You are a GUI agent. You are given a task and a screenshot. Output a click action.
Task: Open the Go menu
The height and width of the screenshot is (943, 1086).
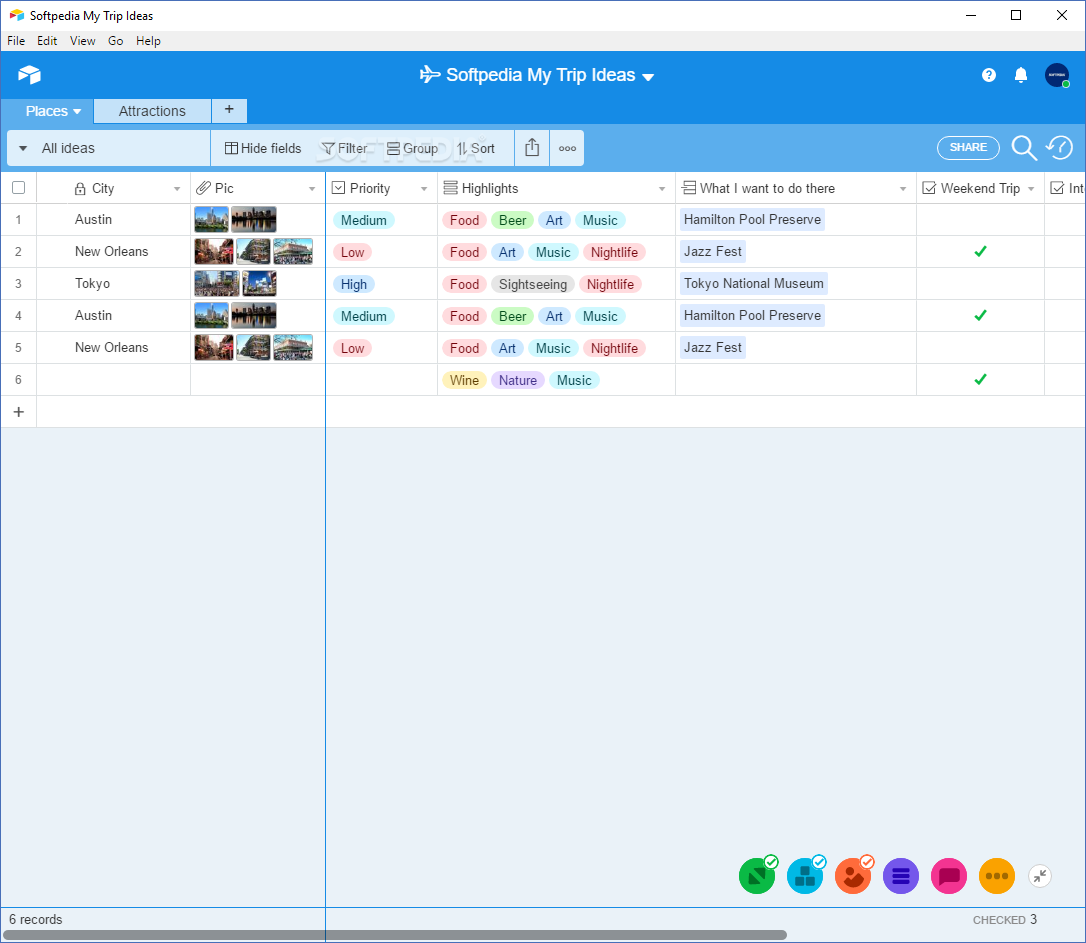pyautogui.click(x=116, y=41)
